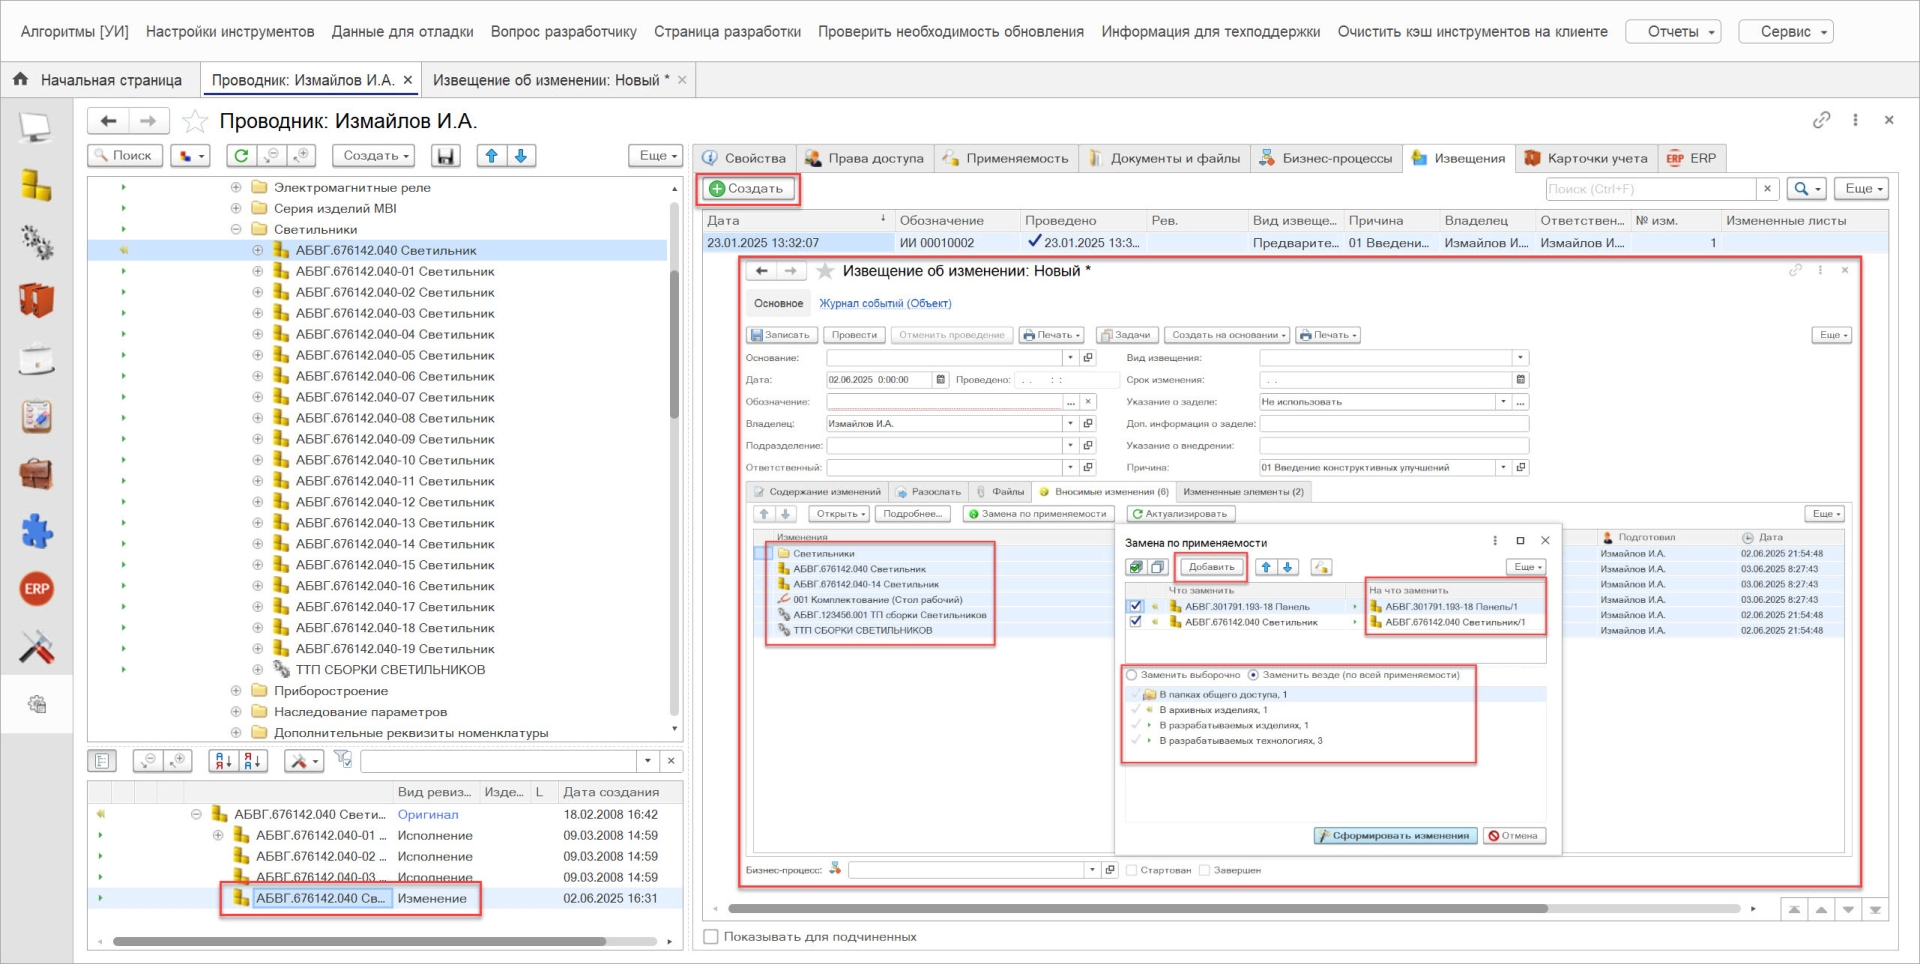Open Настройки инструментов menu item

click(230, 32)
